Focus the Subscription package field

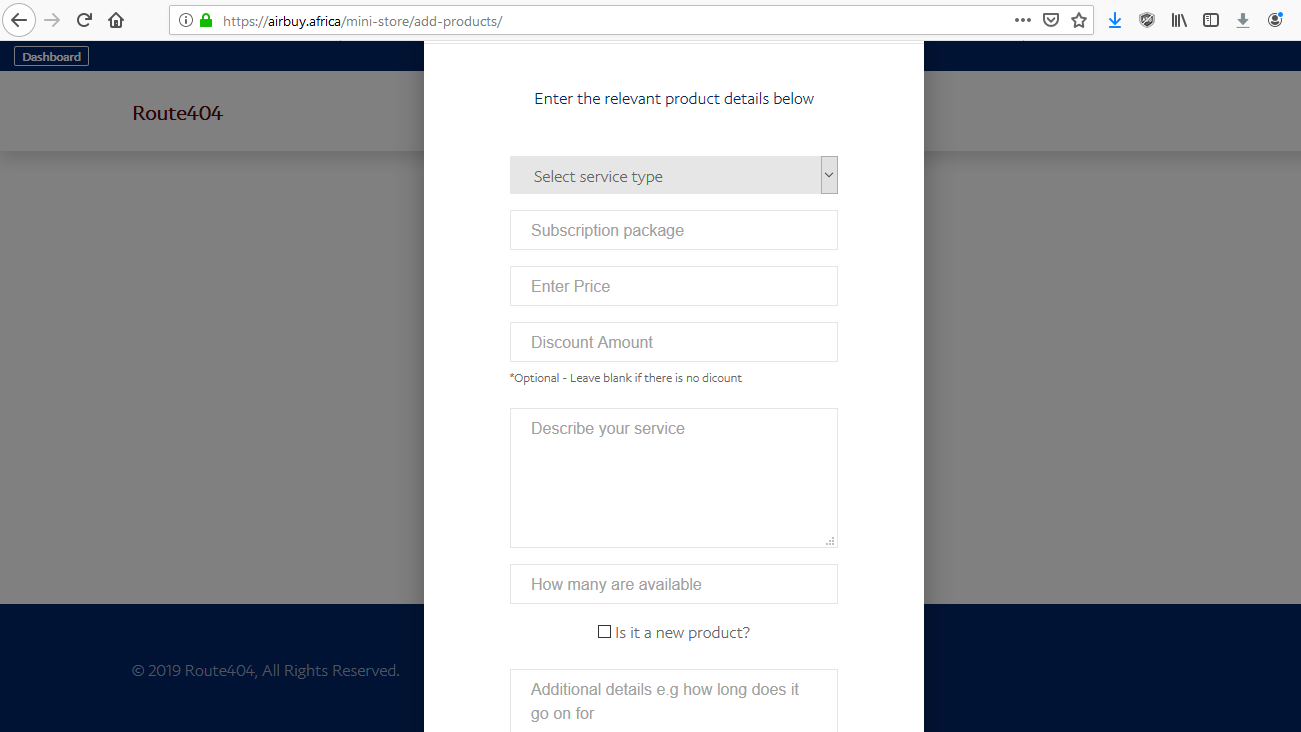673,230
